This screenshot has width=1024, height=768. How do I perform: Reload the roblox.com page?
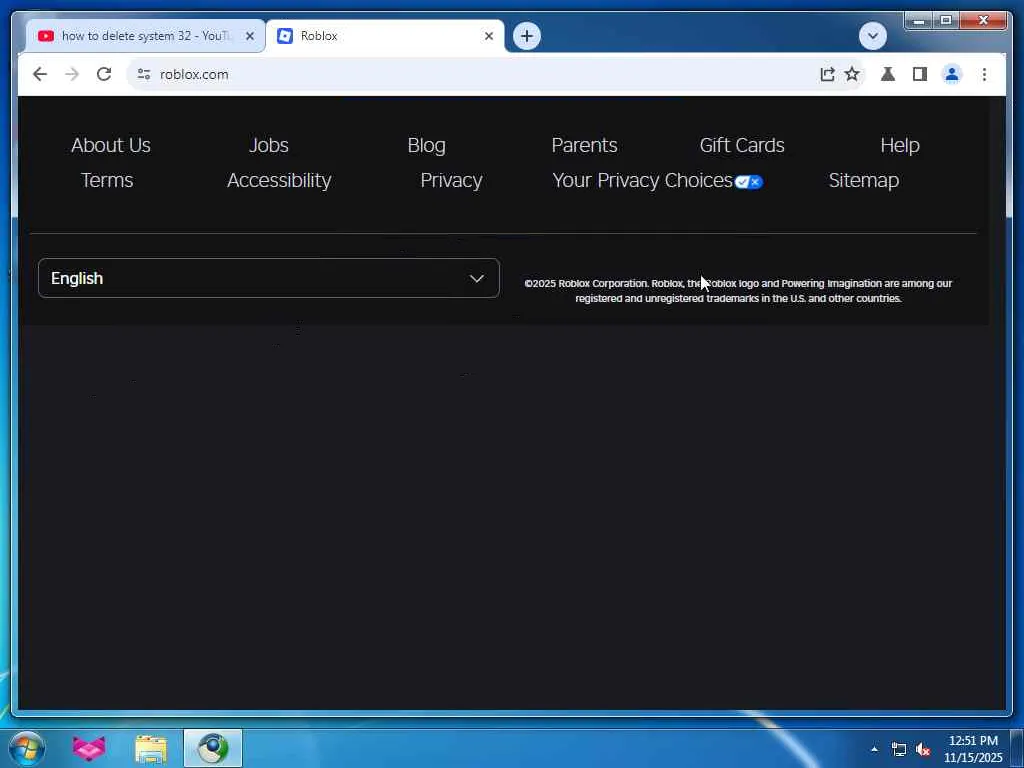click(104, 74)
